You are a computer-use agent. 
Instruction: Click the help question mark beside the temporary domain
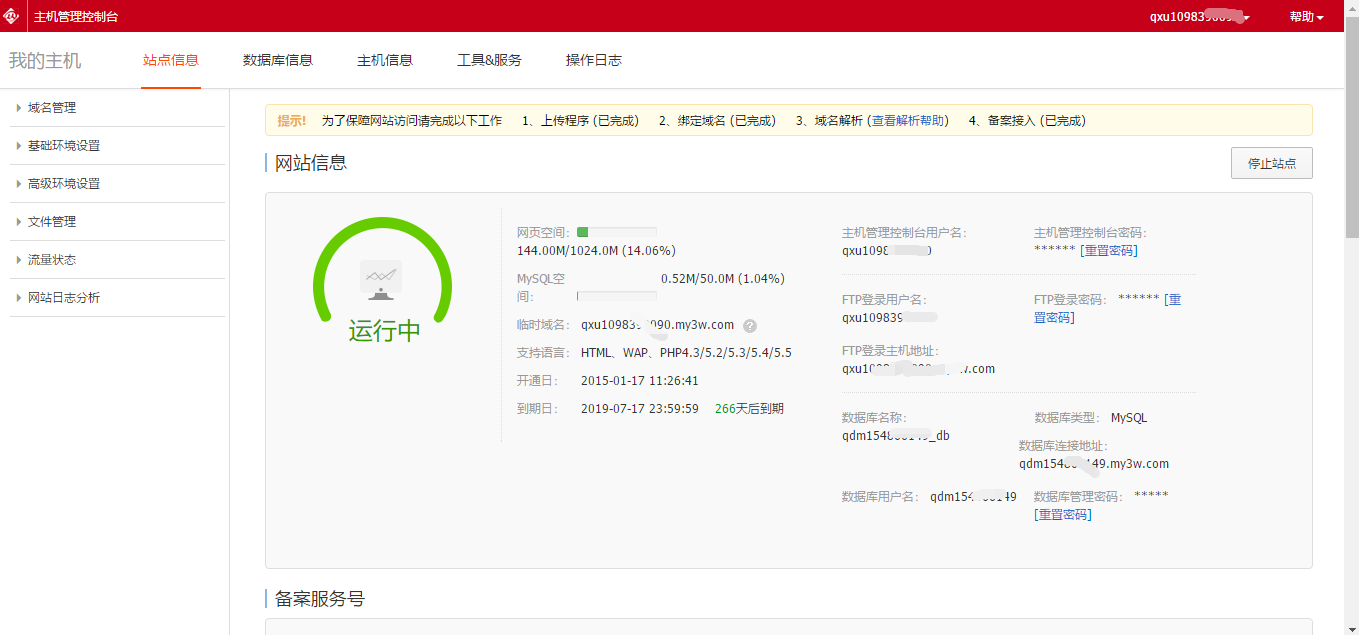(750, 326)
